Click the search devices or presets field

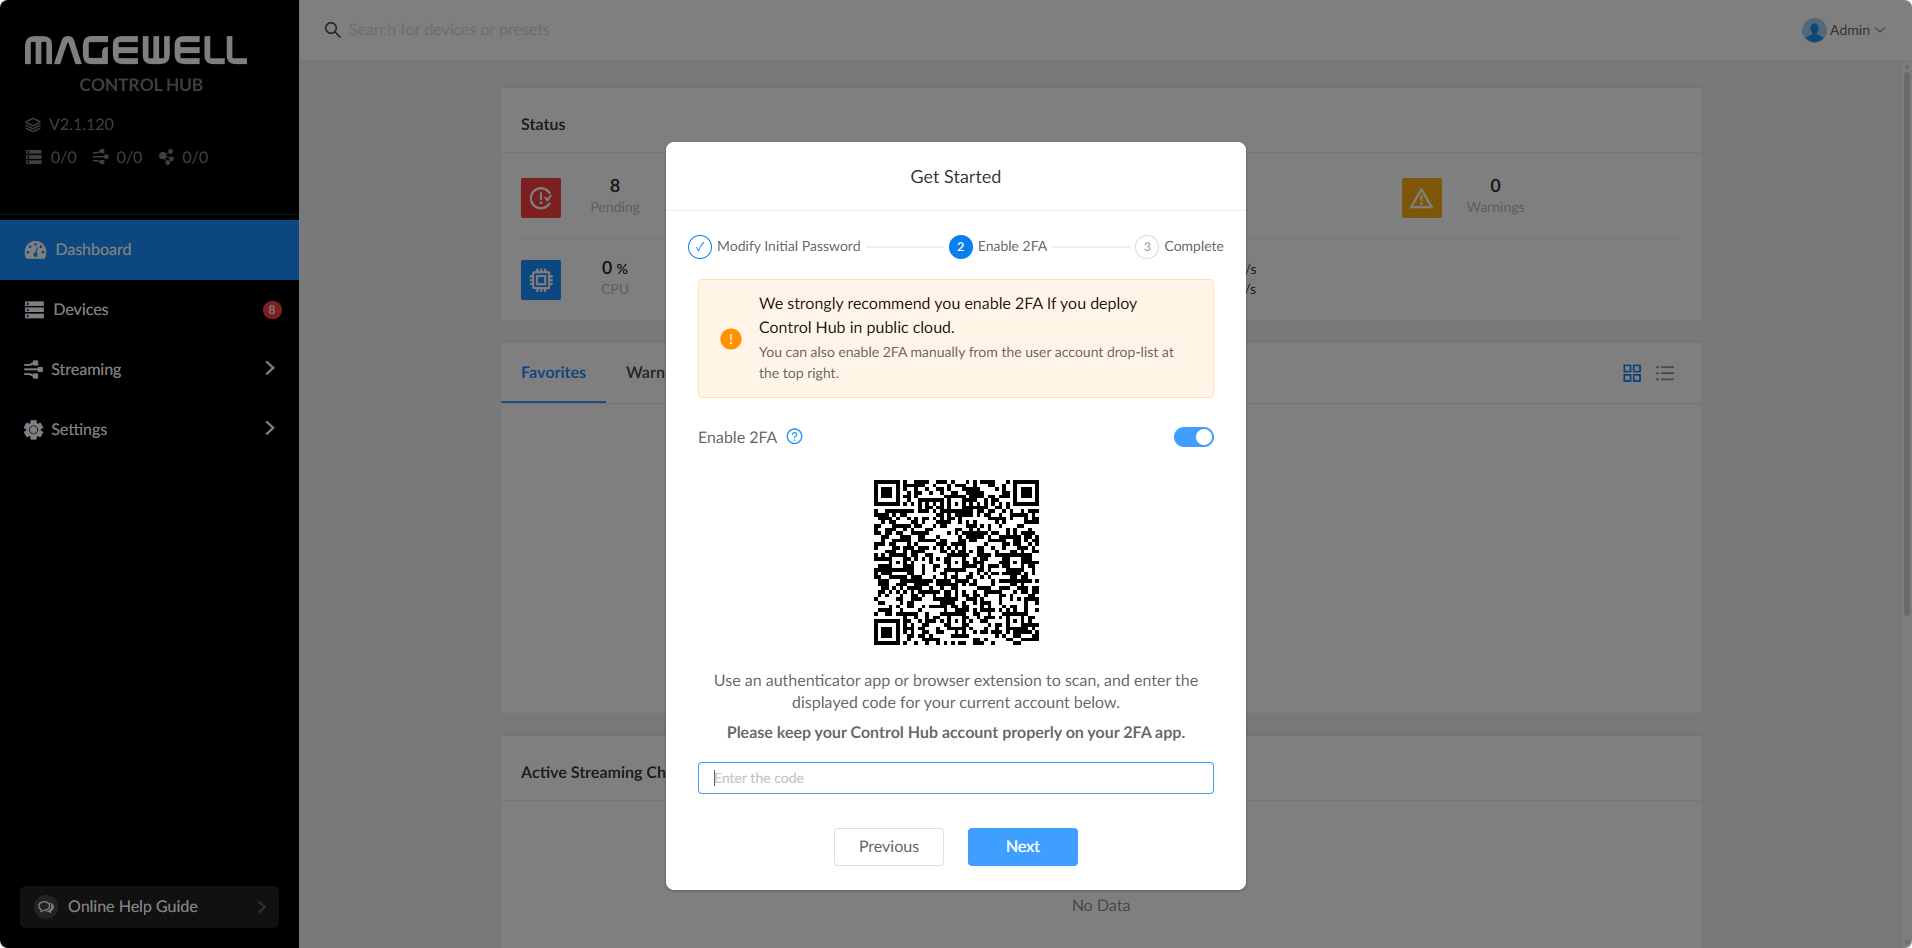click(x=449, y=30)
